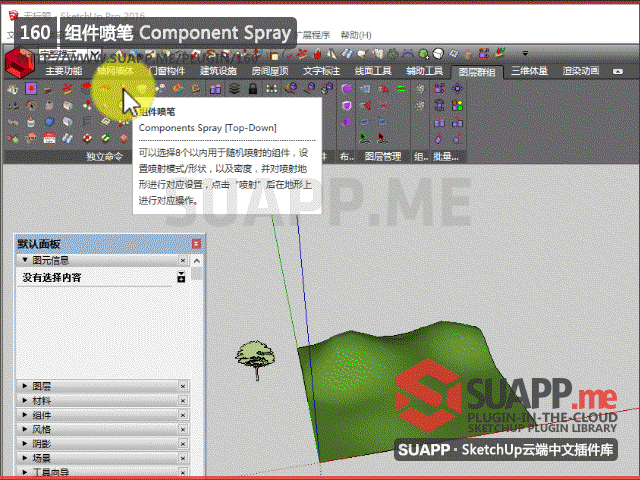Expand the 材料 panel section
The height and width of the screenshot is (480, 640).
(x=25, y=400)
